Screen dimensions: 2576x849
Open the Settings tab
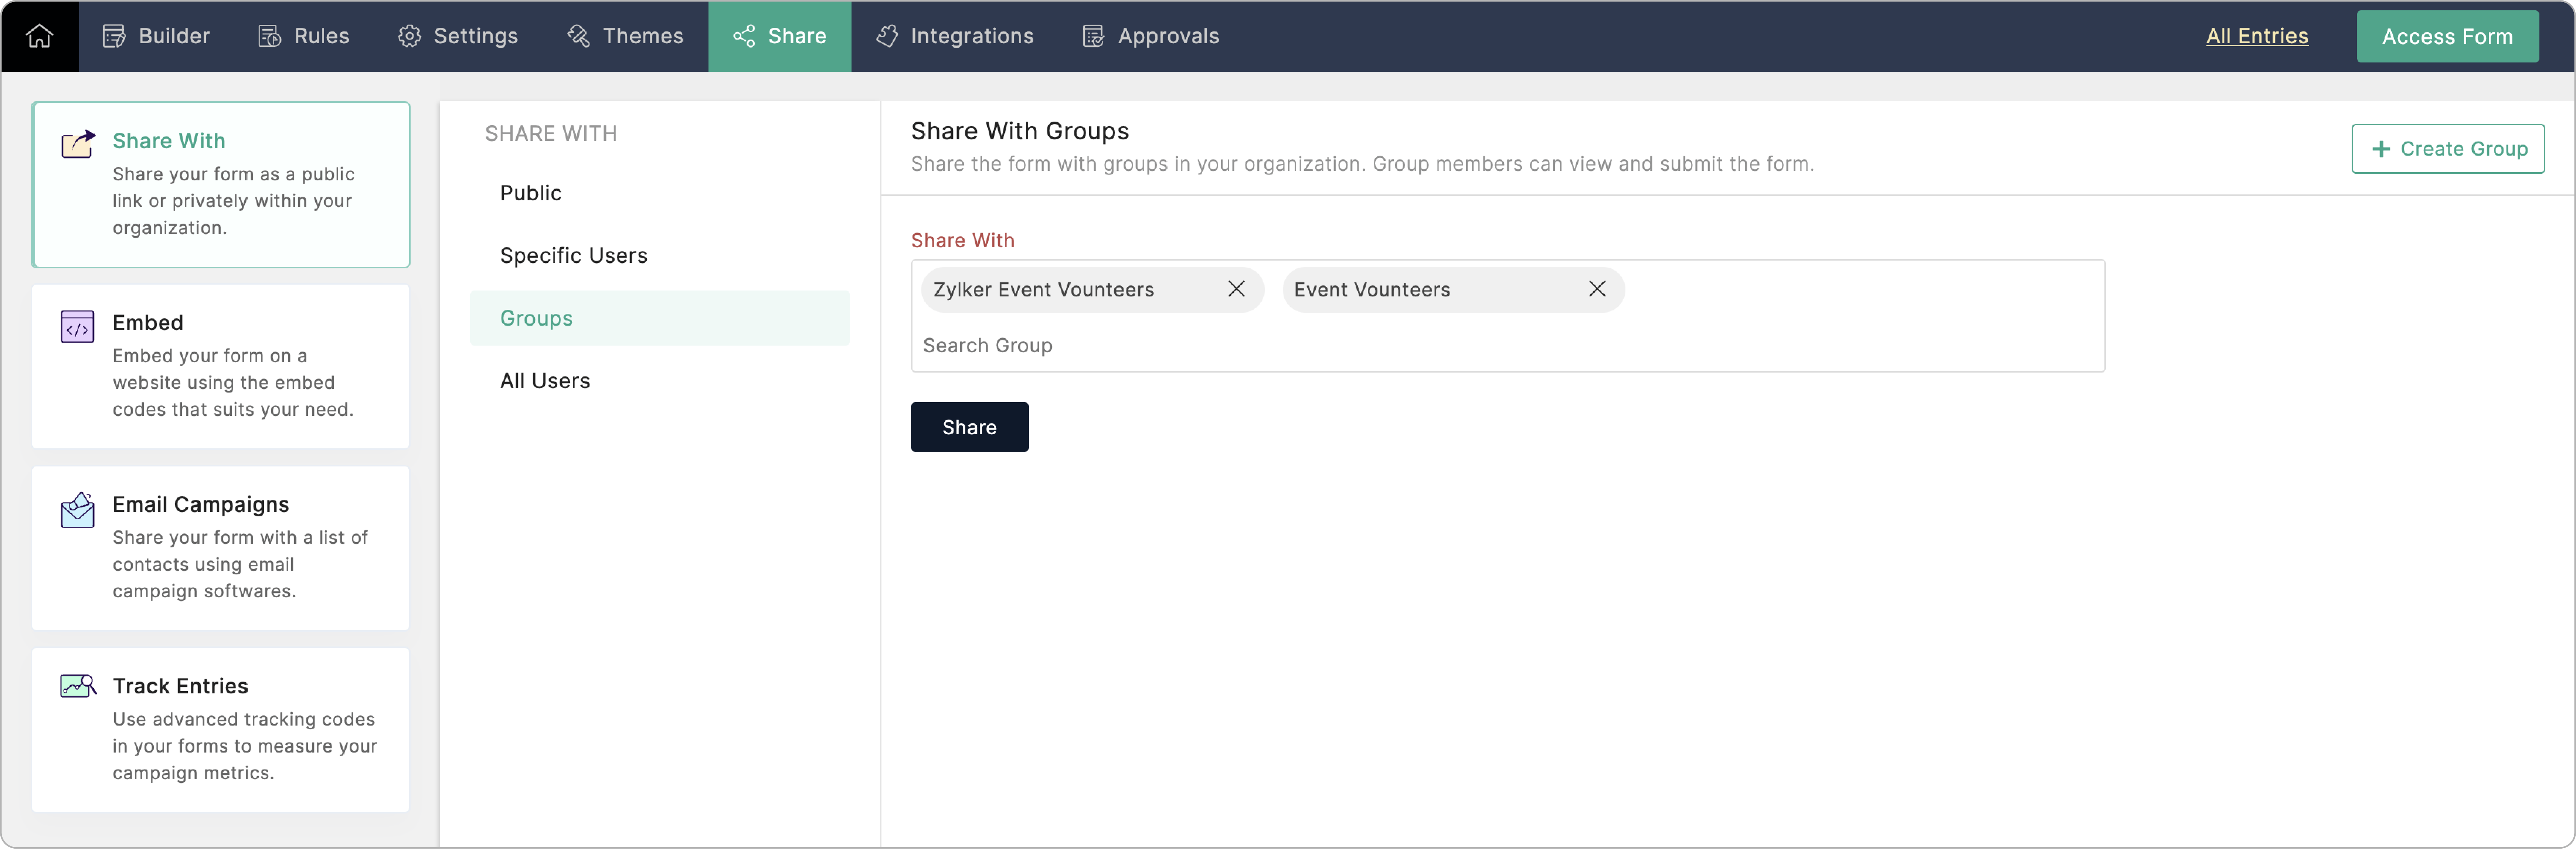point(457,36)
